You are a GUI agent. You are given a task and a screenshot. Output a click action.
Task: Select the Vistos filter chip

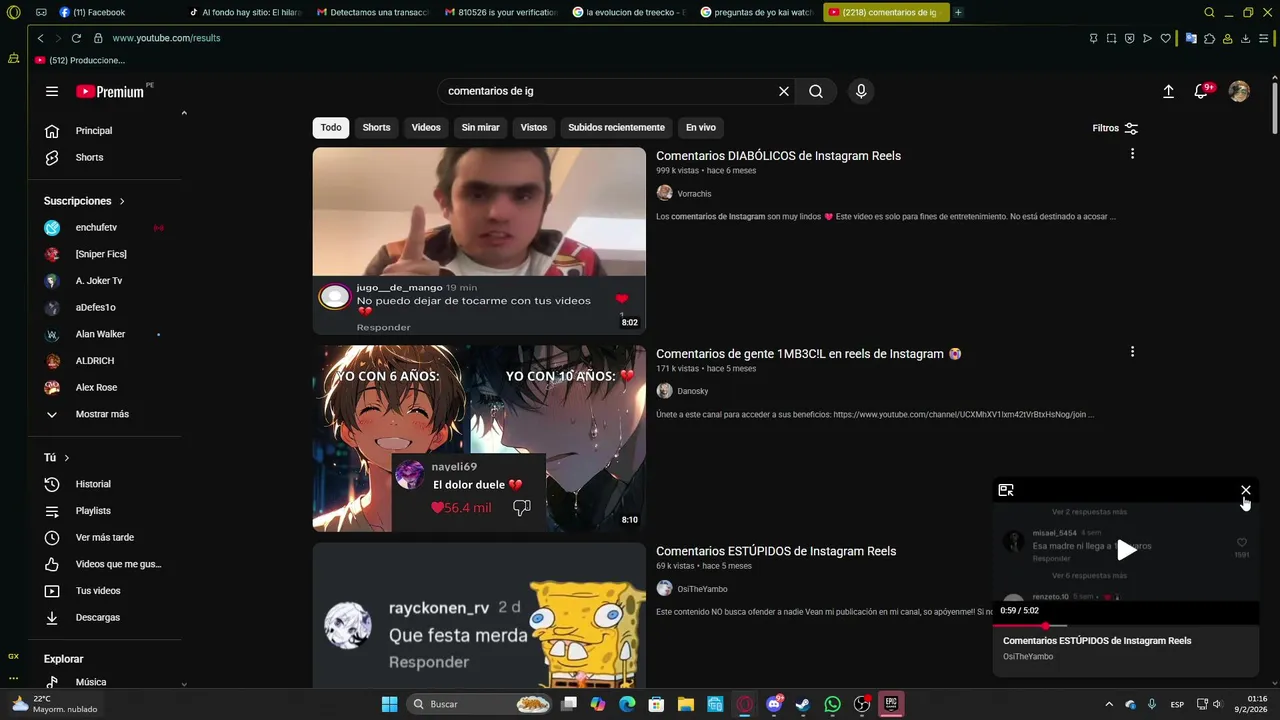534,128
